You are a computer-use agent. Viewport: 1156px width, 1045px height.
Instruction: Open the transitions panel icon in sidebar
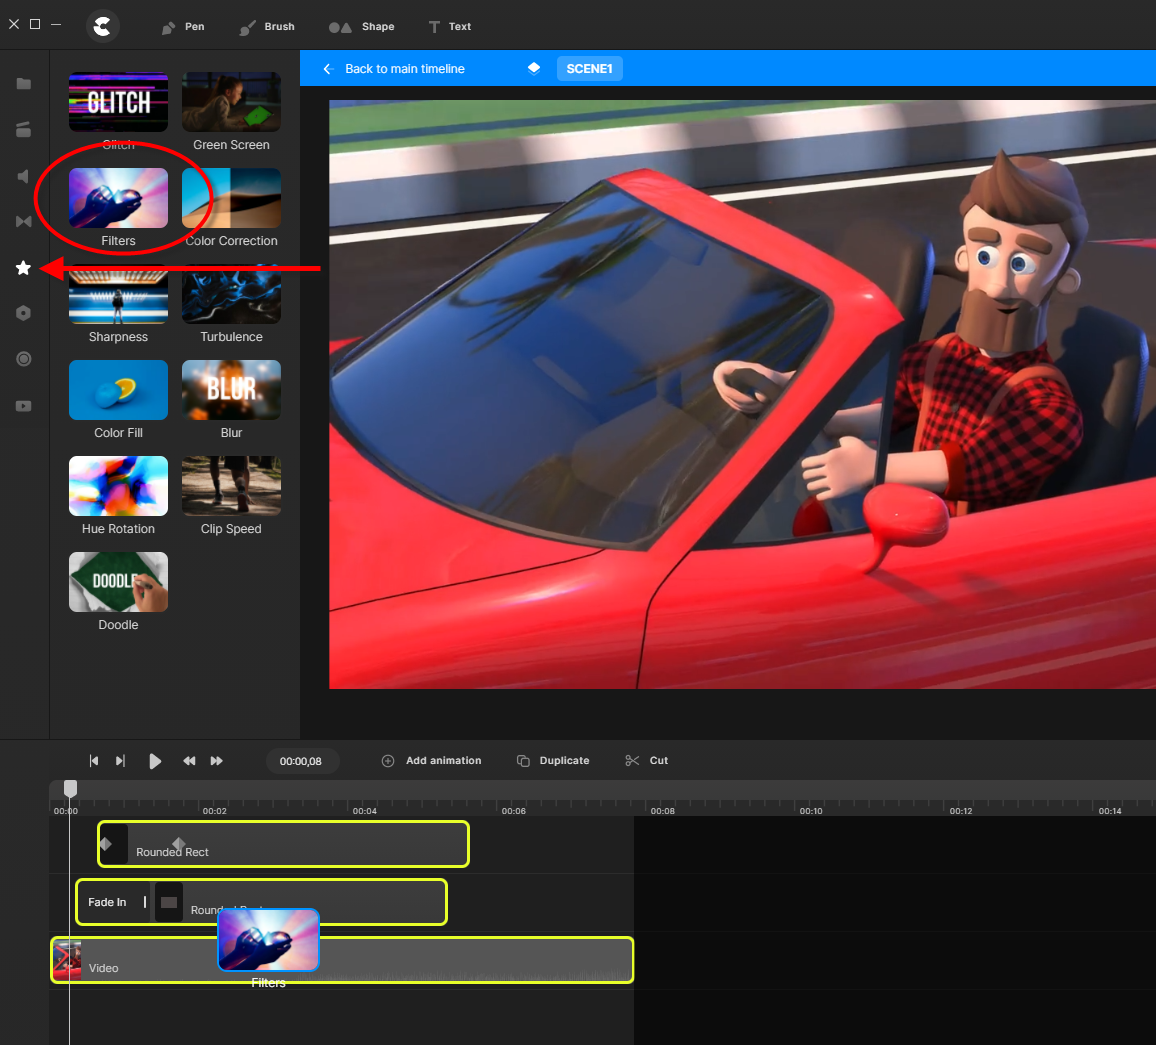[23, 221]
